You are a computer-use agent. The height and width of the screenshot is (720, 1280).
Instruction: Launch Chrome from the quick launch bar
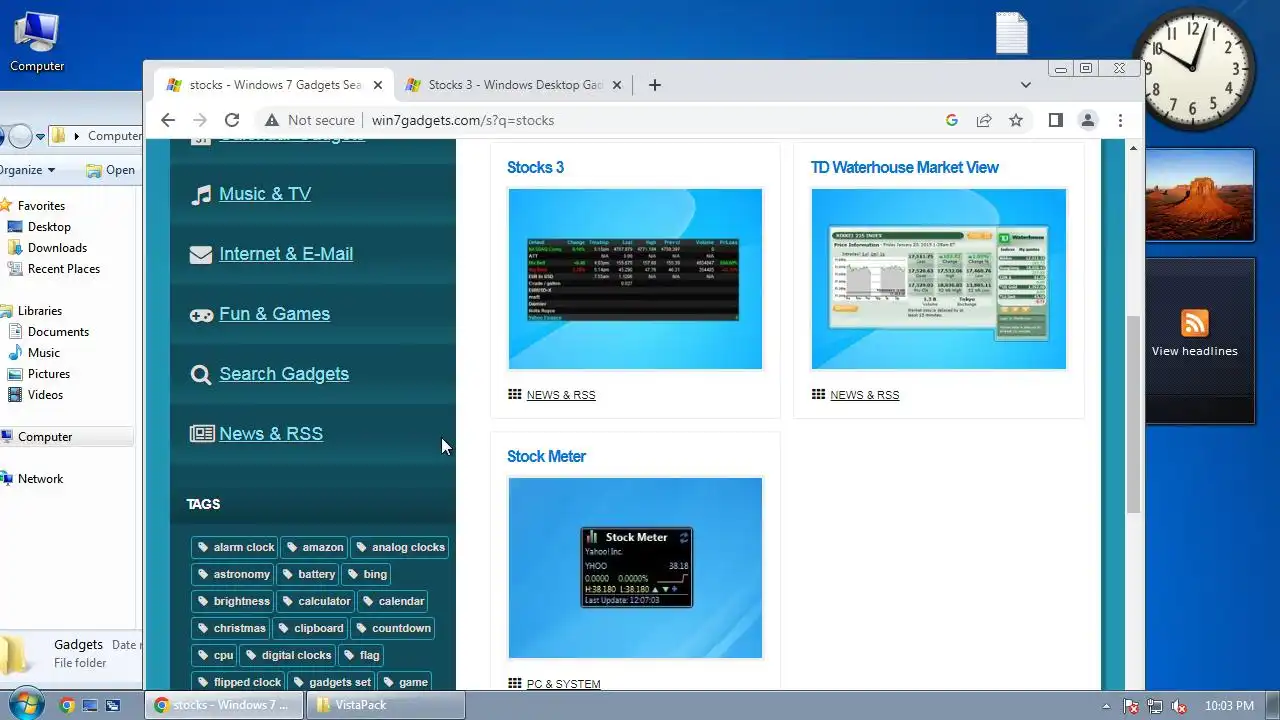tap(67, 705)
